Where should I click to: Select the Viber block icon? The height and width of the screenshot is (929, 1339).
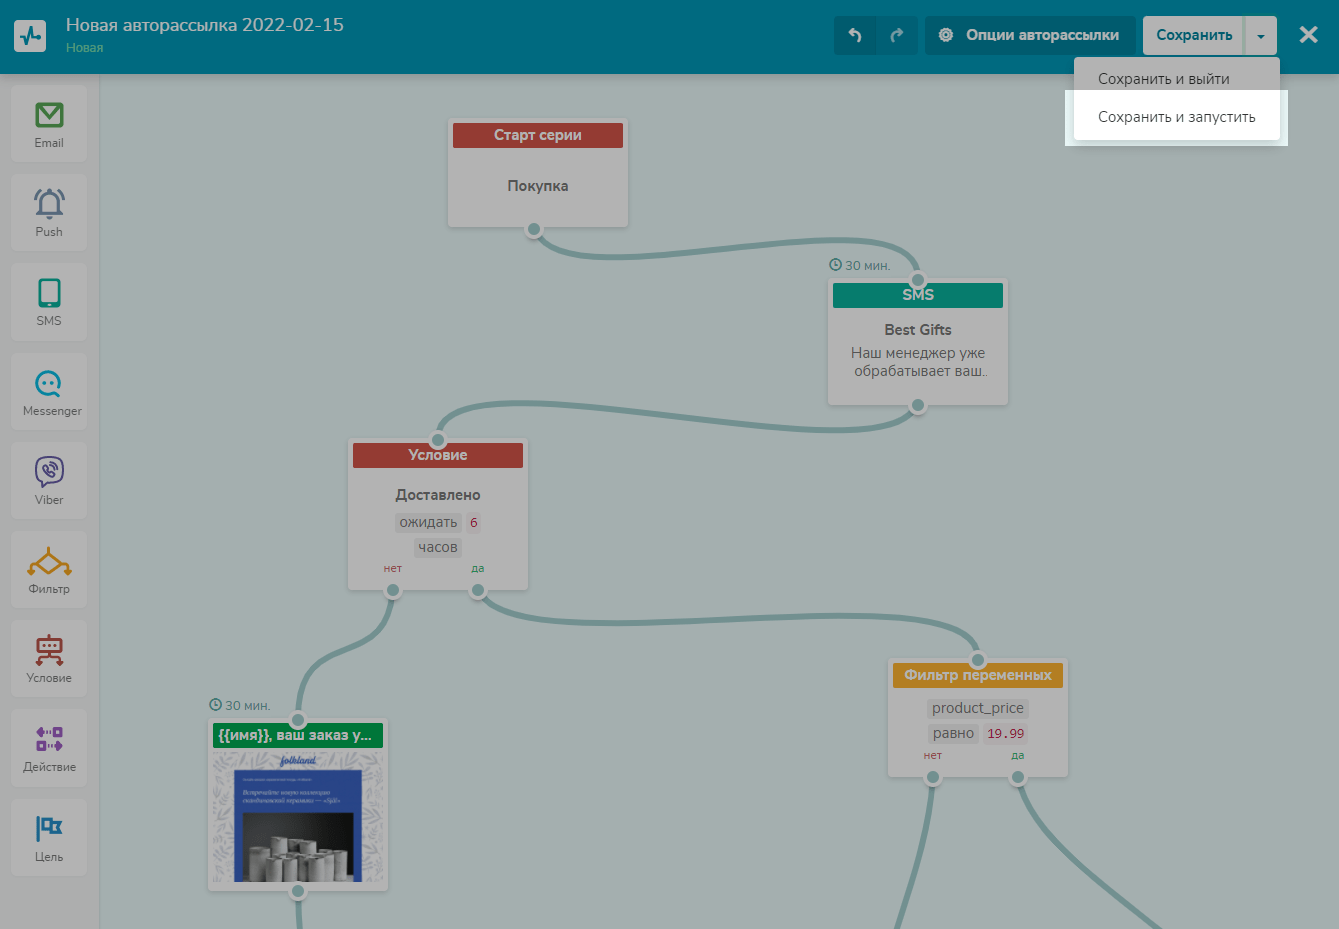(49, 481)
